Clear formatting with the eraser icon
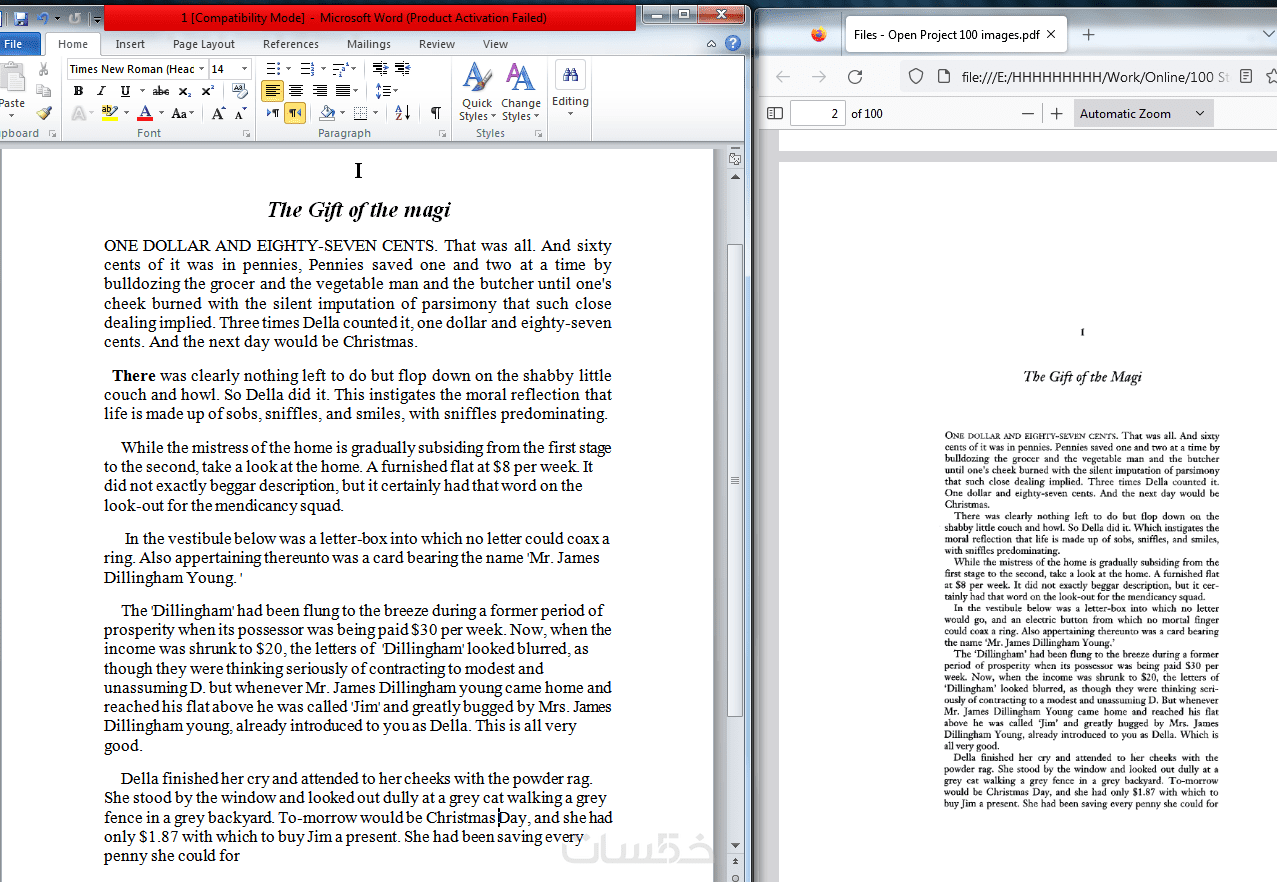The width and height of the screenshot is (1277, 882). point(239,91)
